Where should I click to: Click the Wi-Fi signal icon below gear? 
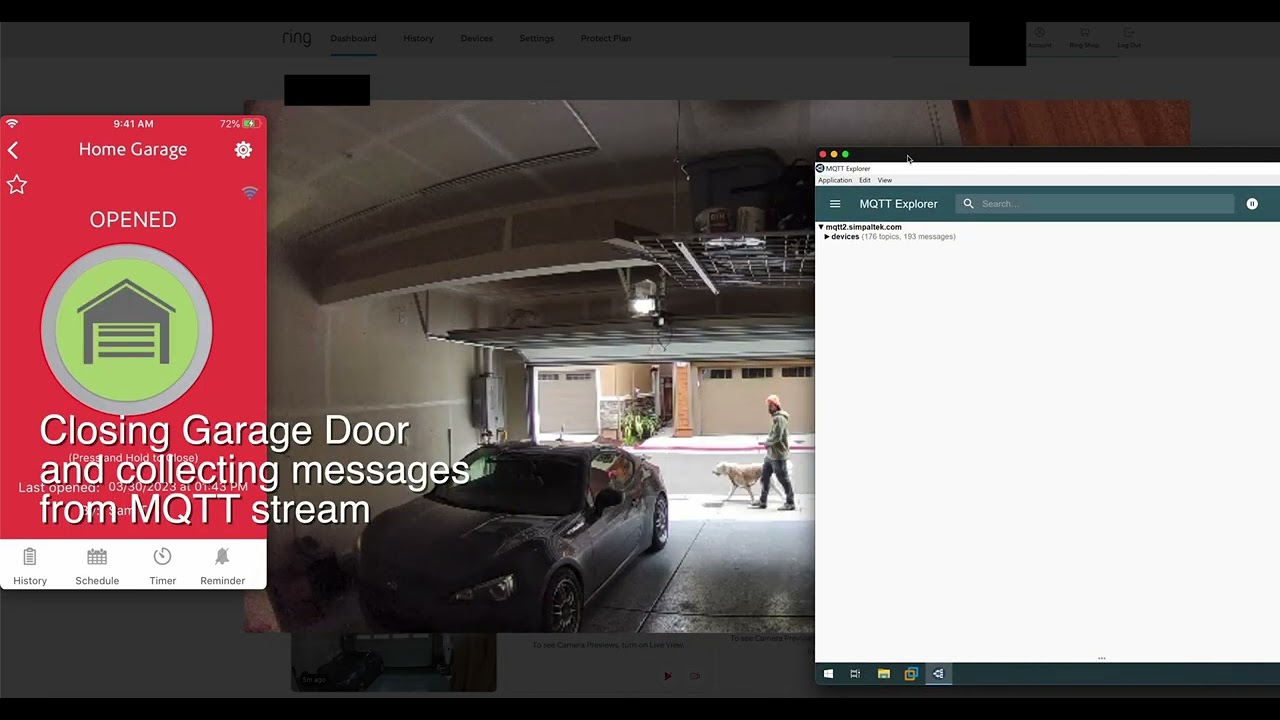point(250,192)
